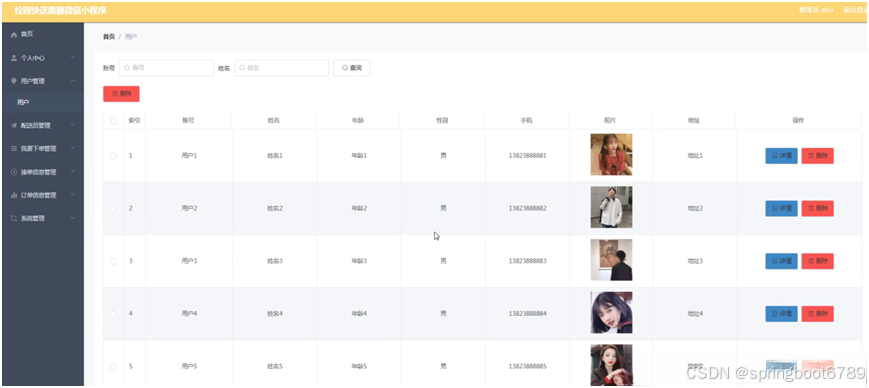Focus the 账号 search input field

pyautogui.click(x=167, y=68)
